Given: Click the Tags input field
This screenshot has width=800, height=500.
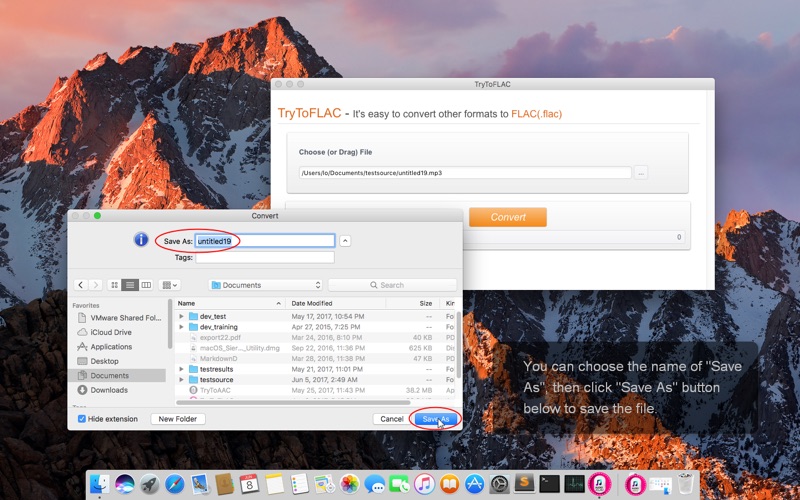Looking at the screenshot, I should point(265,257).
